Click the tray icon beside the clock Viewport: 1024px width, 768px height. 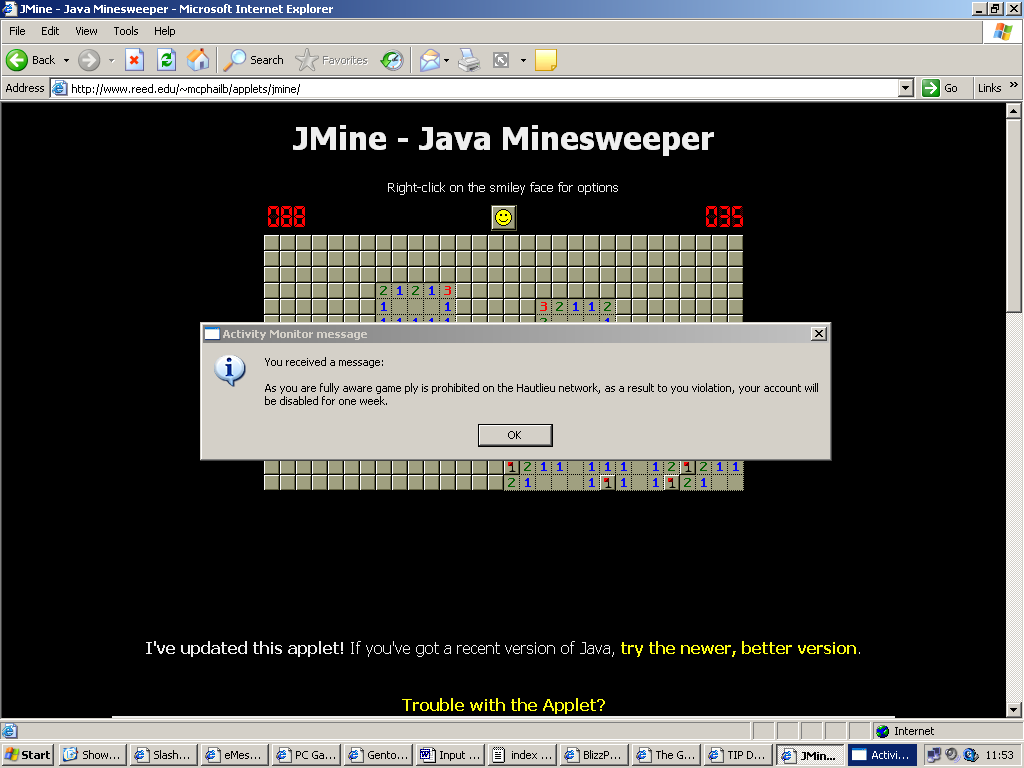[x=970, y=755]
